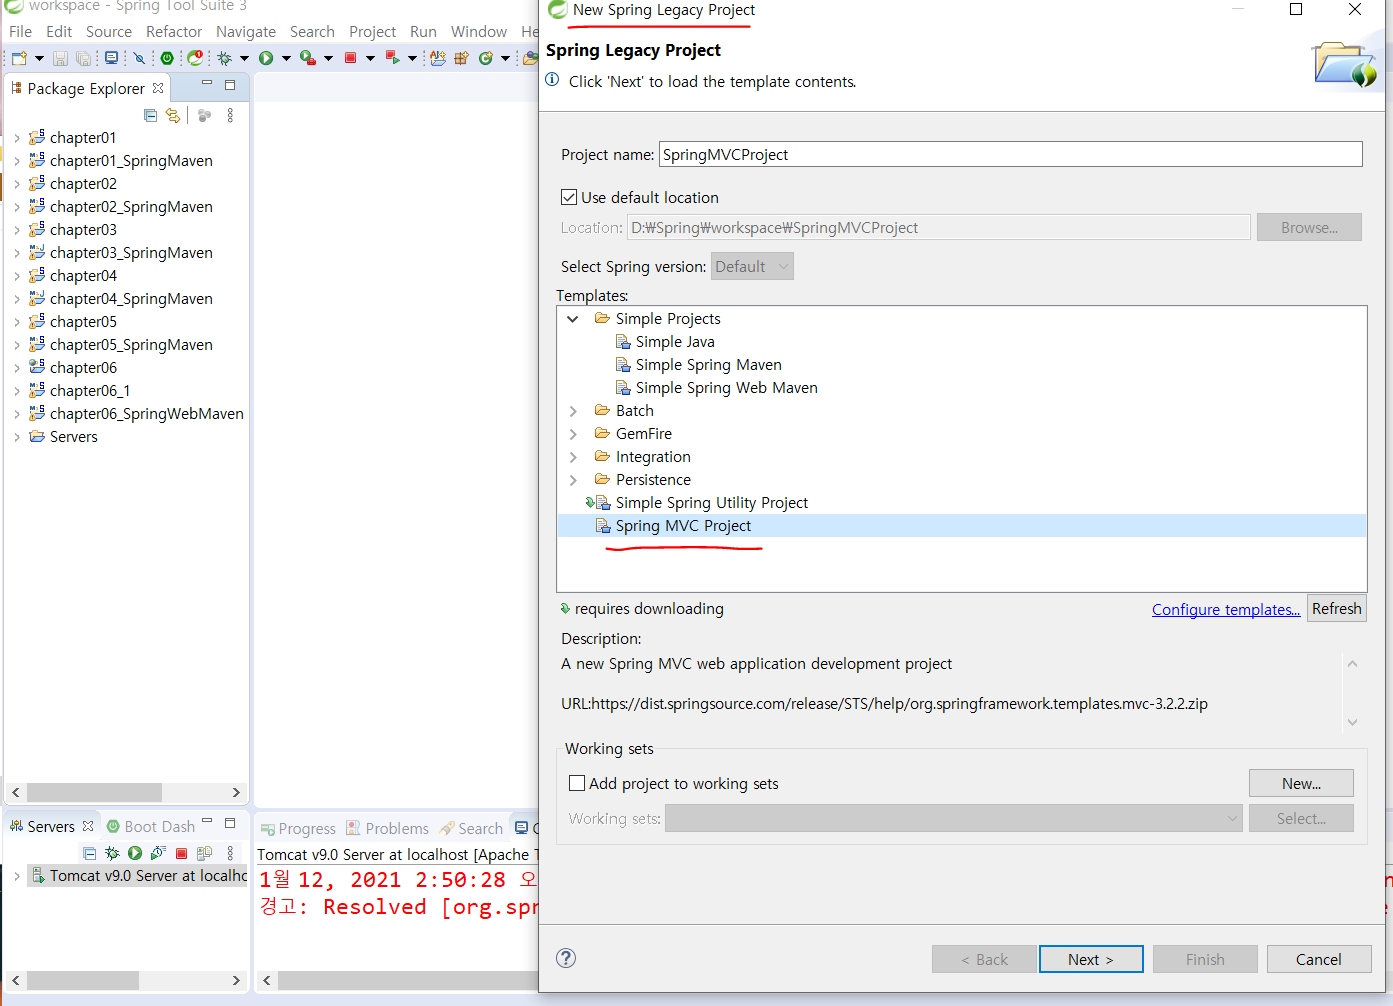Click the green Run icon in main toolbar
The width and height of the screenshot is (1393, 1006).
click(x=266, y=58)
